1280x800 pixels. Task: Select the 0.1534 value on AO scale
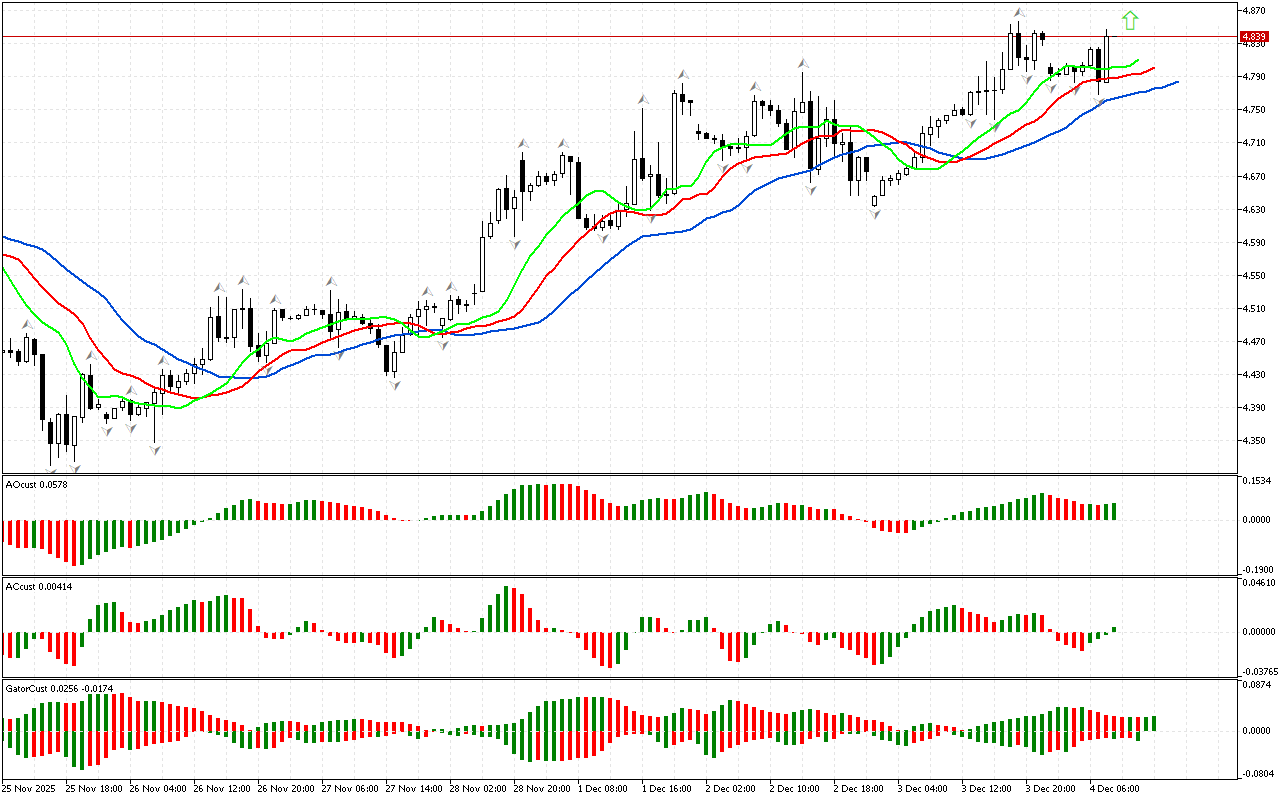[1256, 482]
